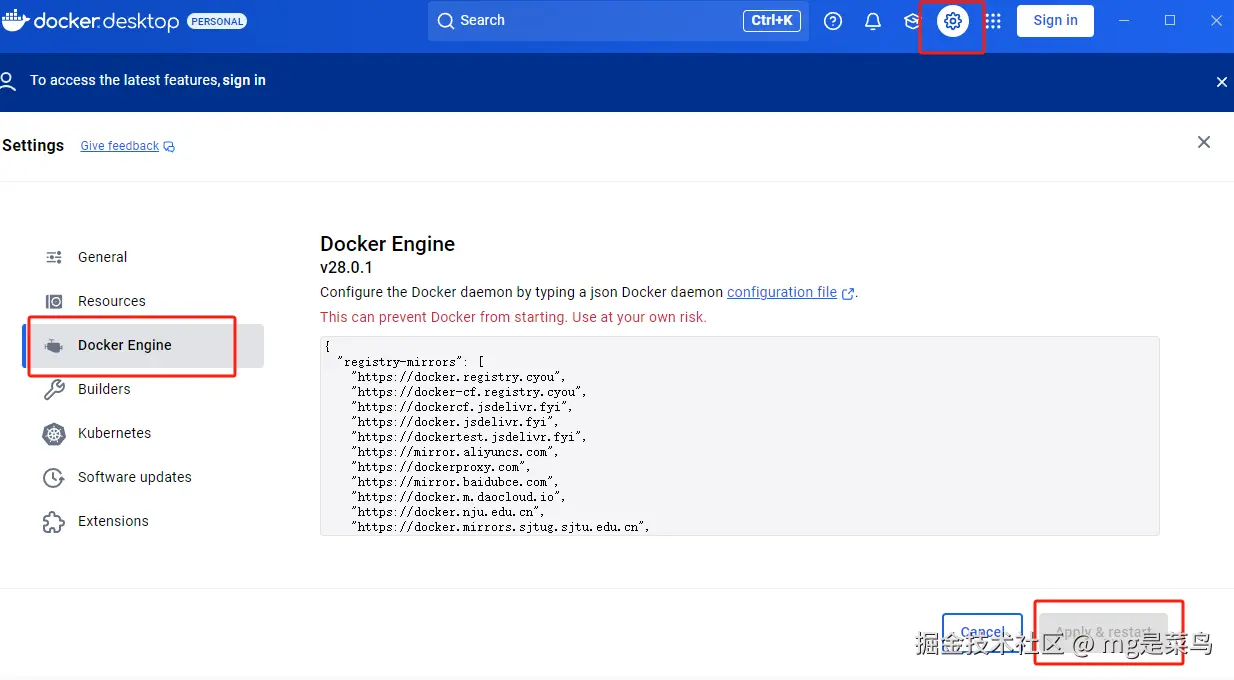Click the https://docker.nju.edu.cn mirror line

449,512
